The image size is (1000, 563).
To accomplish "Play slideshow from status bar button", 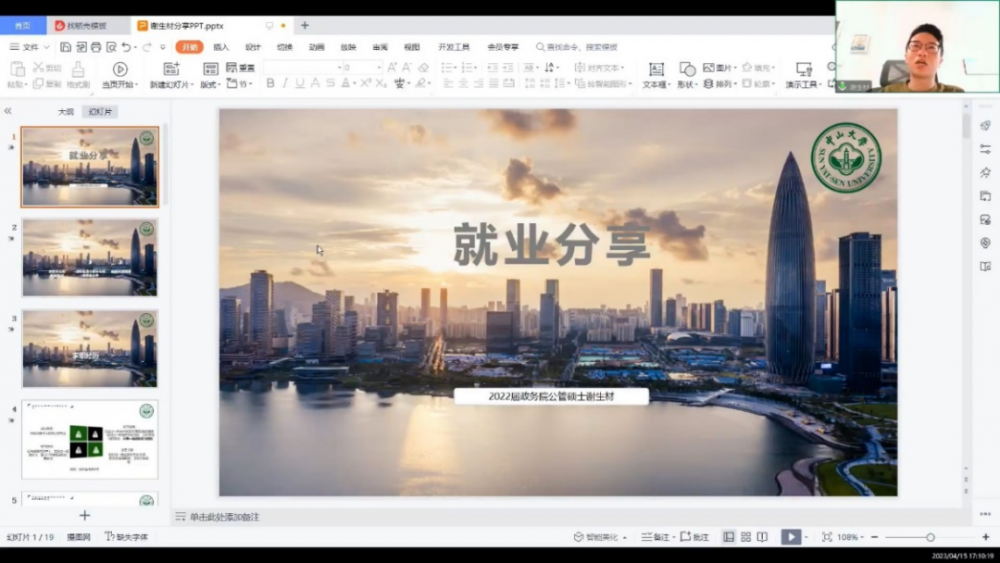I will click(790, 537).
